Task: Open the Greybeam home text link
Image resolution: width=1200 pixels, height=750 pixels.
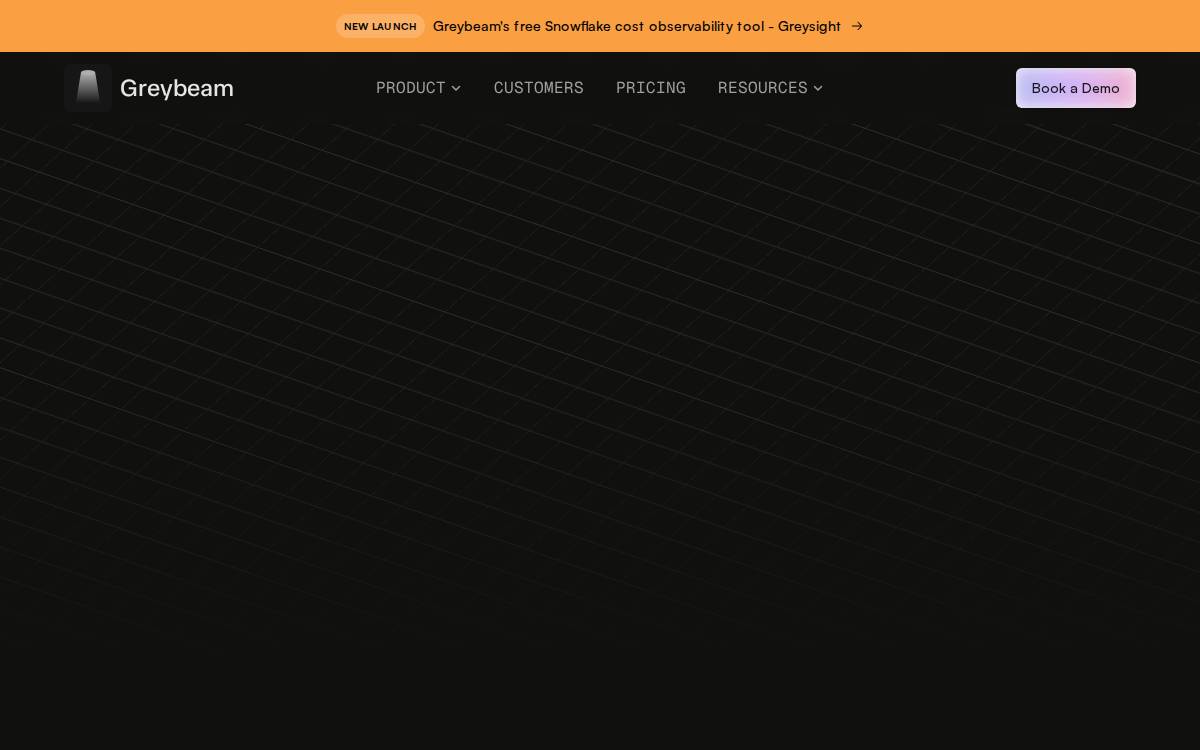Action: [x=177, y=88]
